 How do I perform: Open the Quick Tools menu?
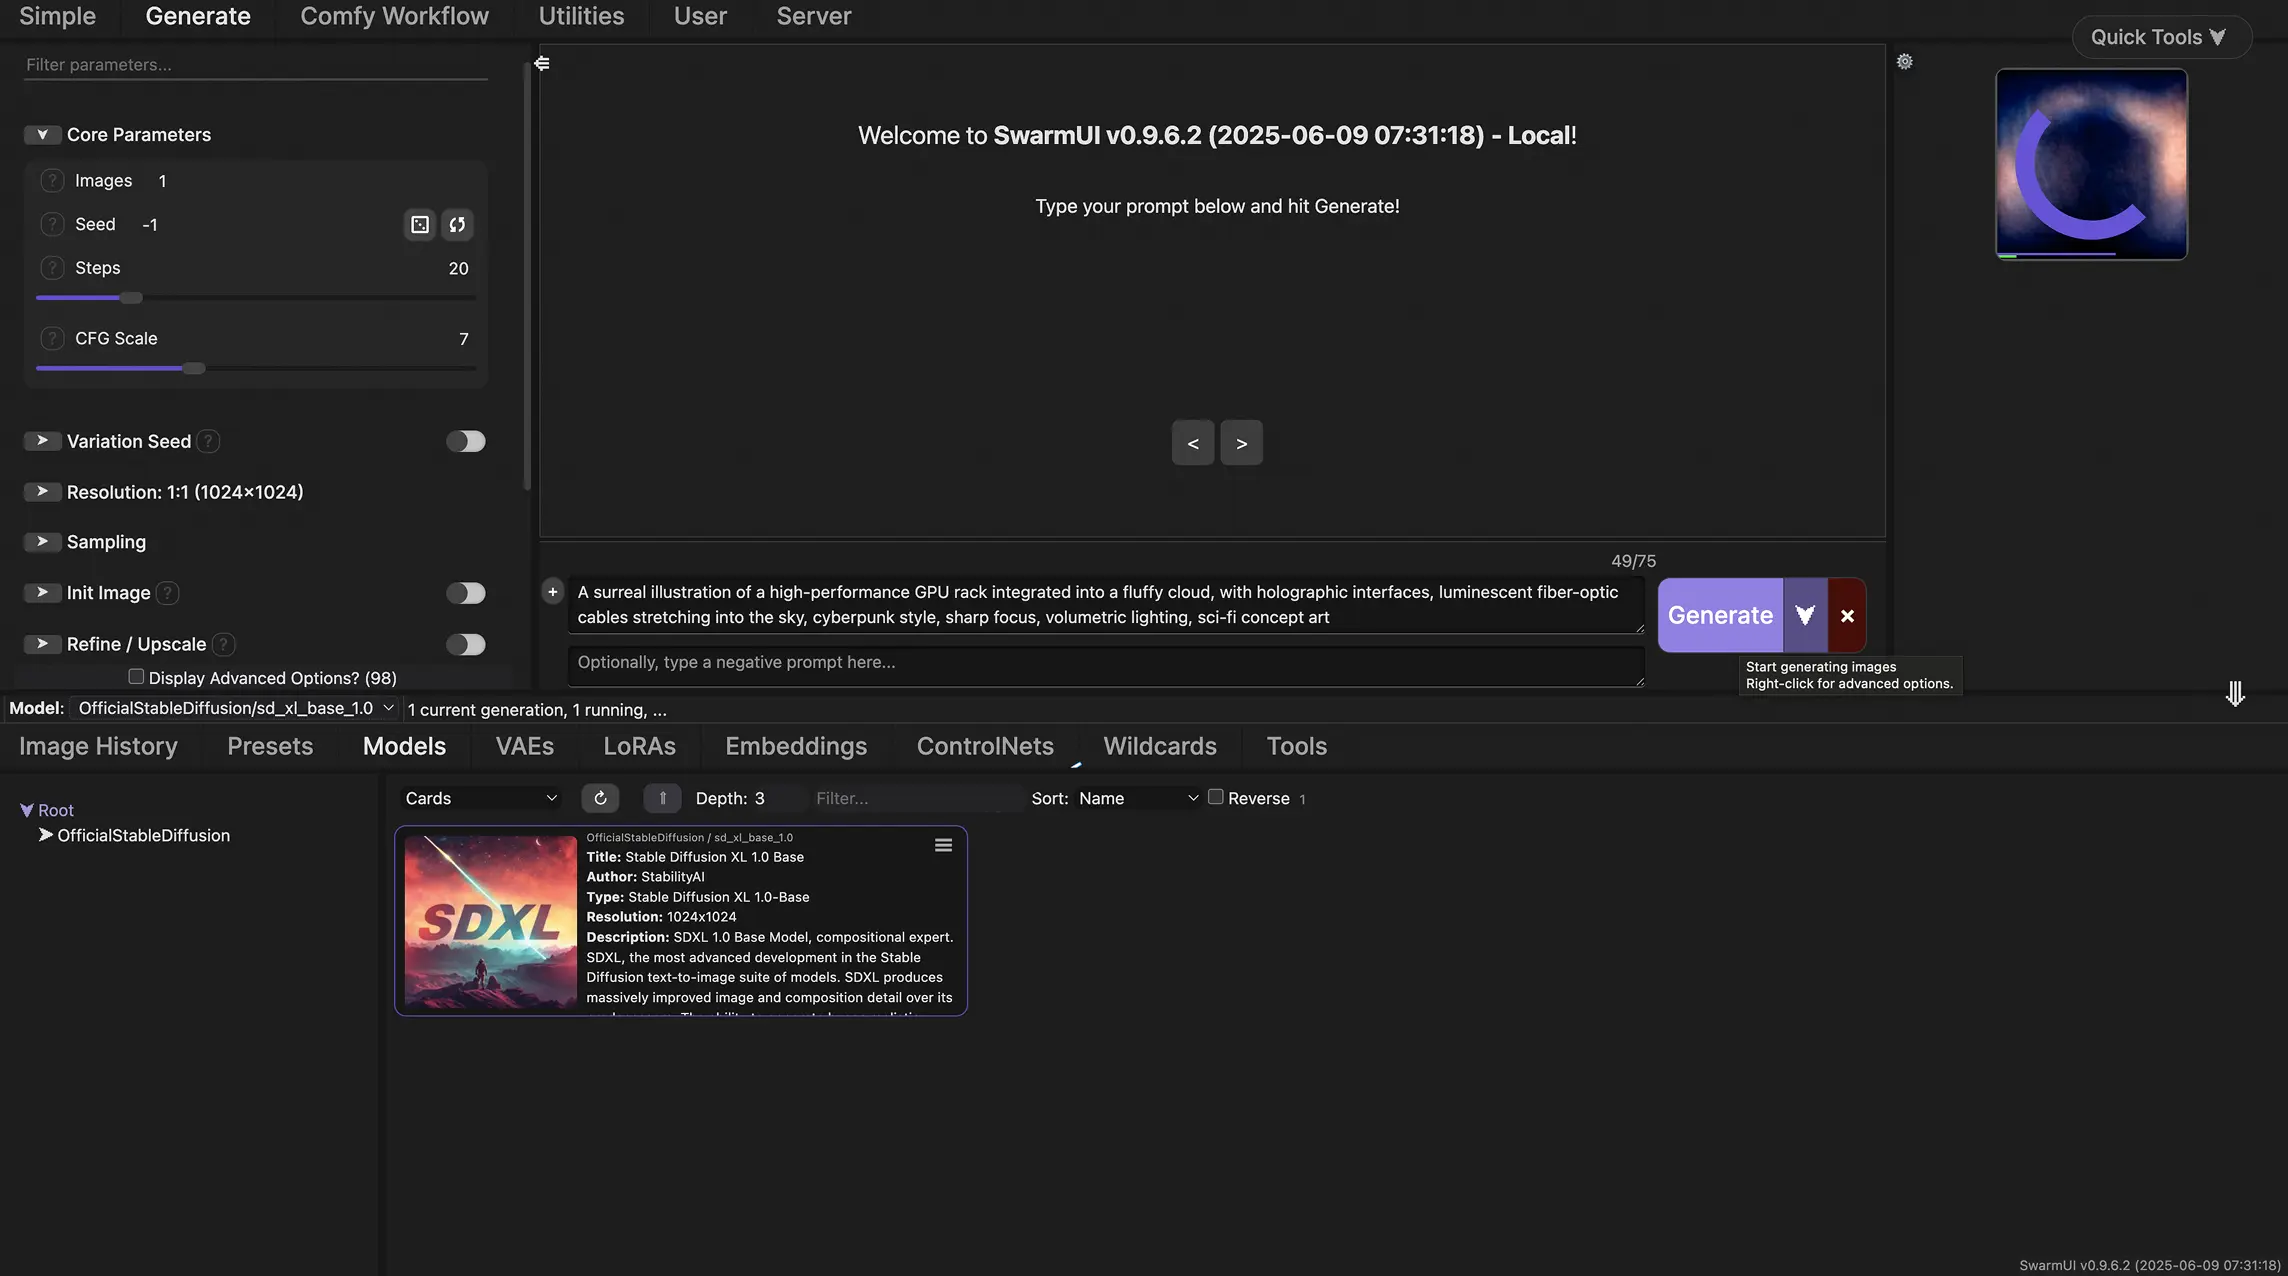coord(2161,37)
